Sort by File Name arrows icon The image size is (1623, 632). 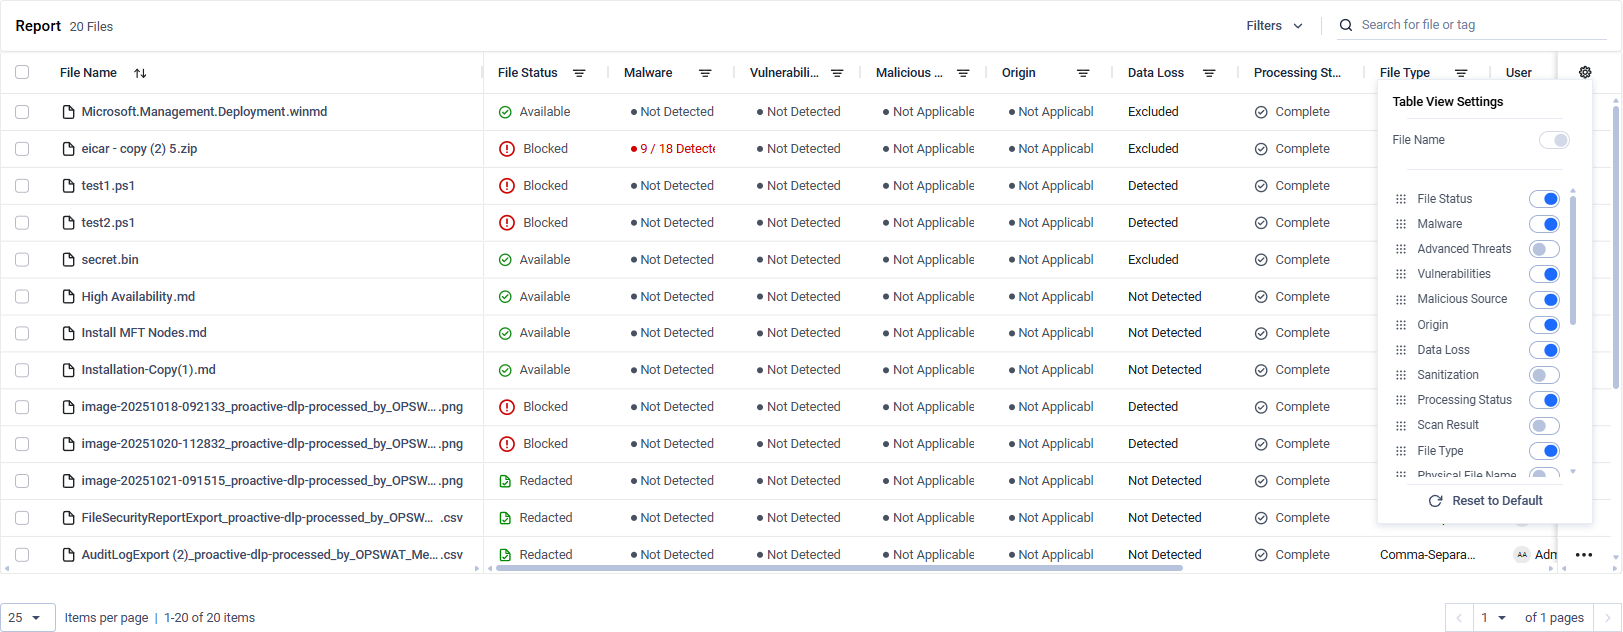(140, 73)
